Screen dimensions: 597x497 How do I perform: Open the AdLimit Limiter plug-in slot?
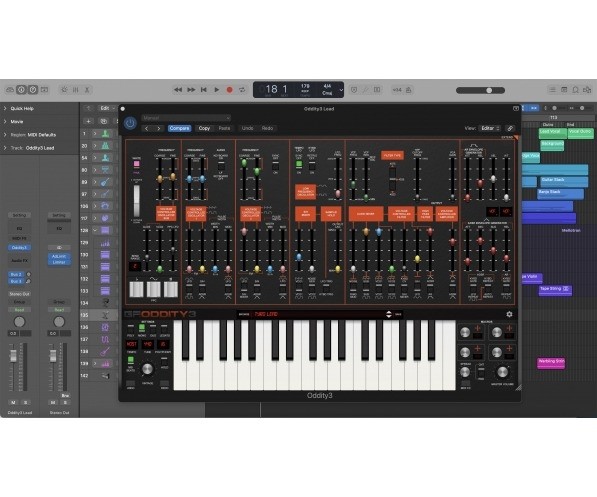tap(59, 259)
